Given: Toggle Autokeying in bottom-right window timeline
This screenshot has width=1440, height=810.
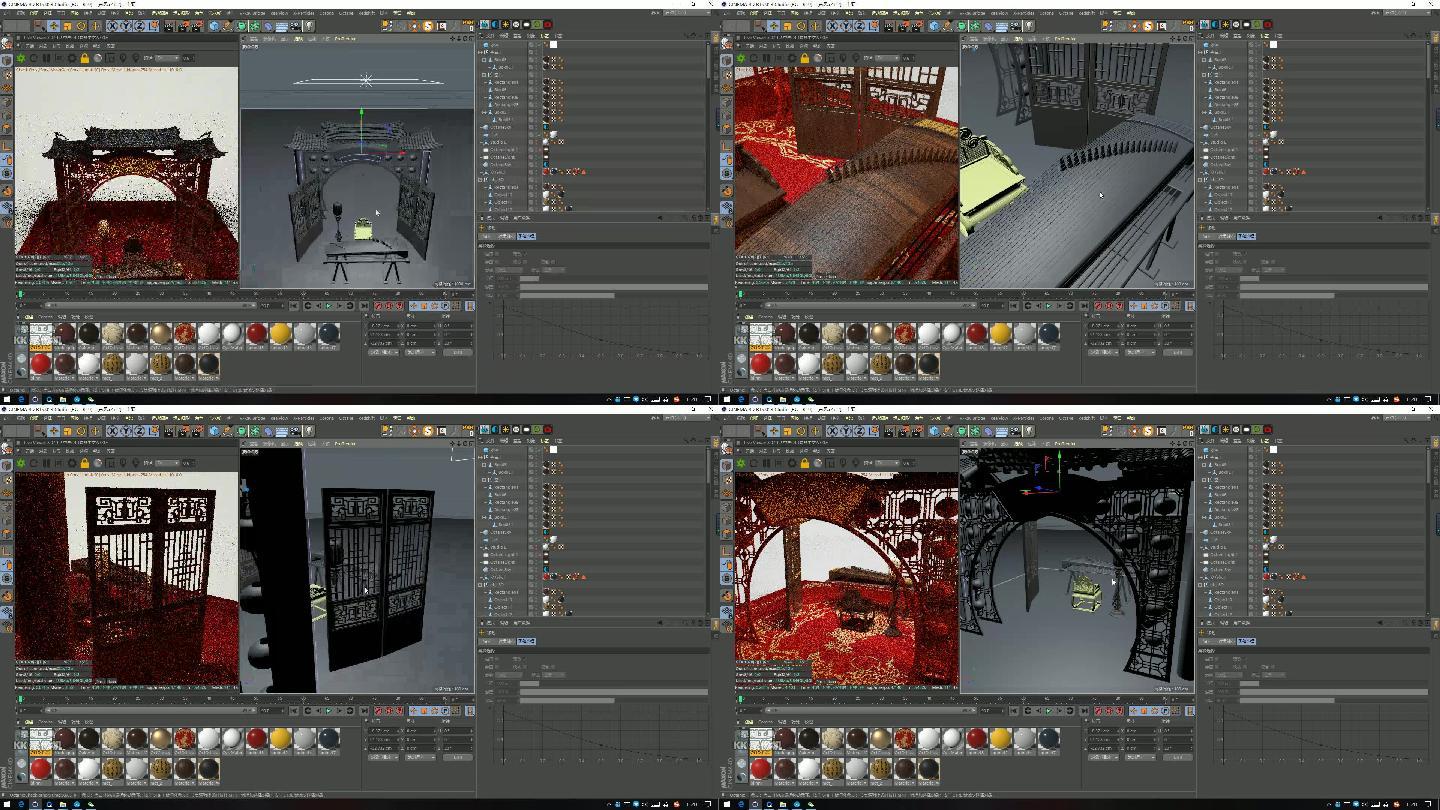Looking at the screenshot, I should point(1109,711).
